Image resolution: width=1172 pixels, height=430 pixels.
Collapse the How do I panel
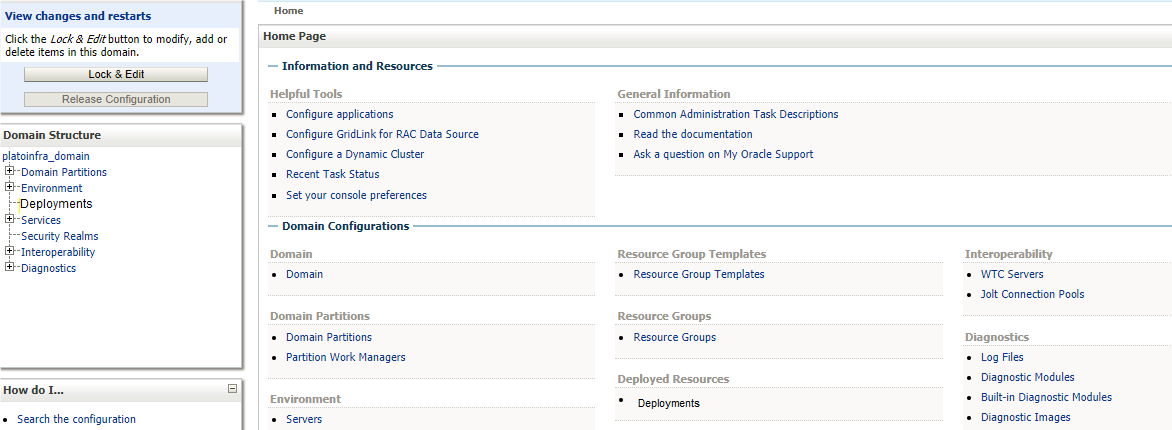(x=232, y=389)
